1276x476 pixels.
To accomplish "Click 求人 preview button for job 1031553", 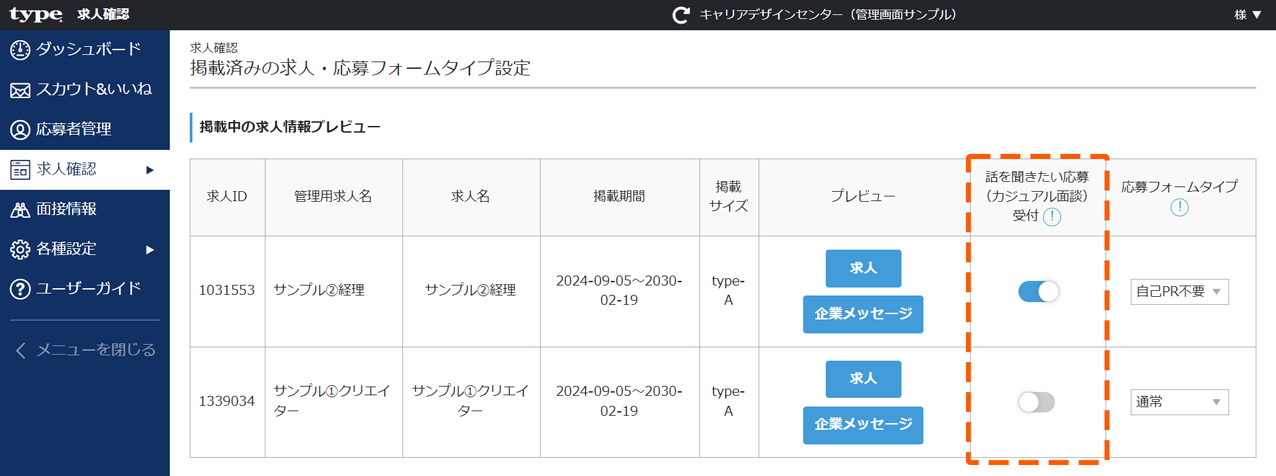I will [x=863, y=268].
